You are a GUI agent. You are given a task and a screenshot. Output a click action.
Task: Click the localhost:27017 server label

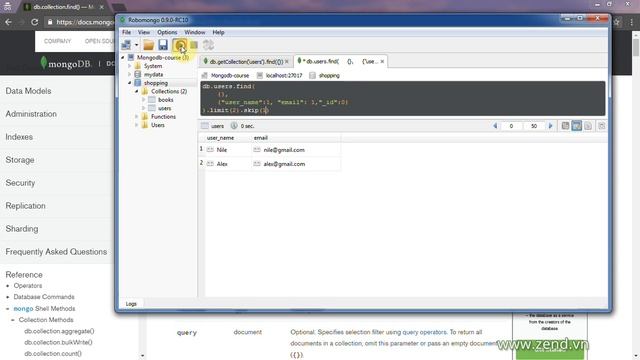tap(284, 76)
